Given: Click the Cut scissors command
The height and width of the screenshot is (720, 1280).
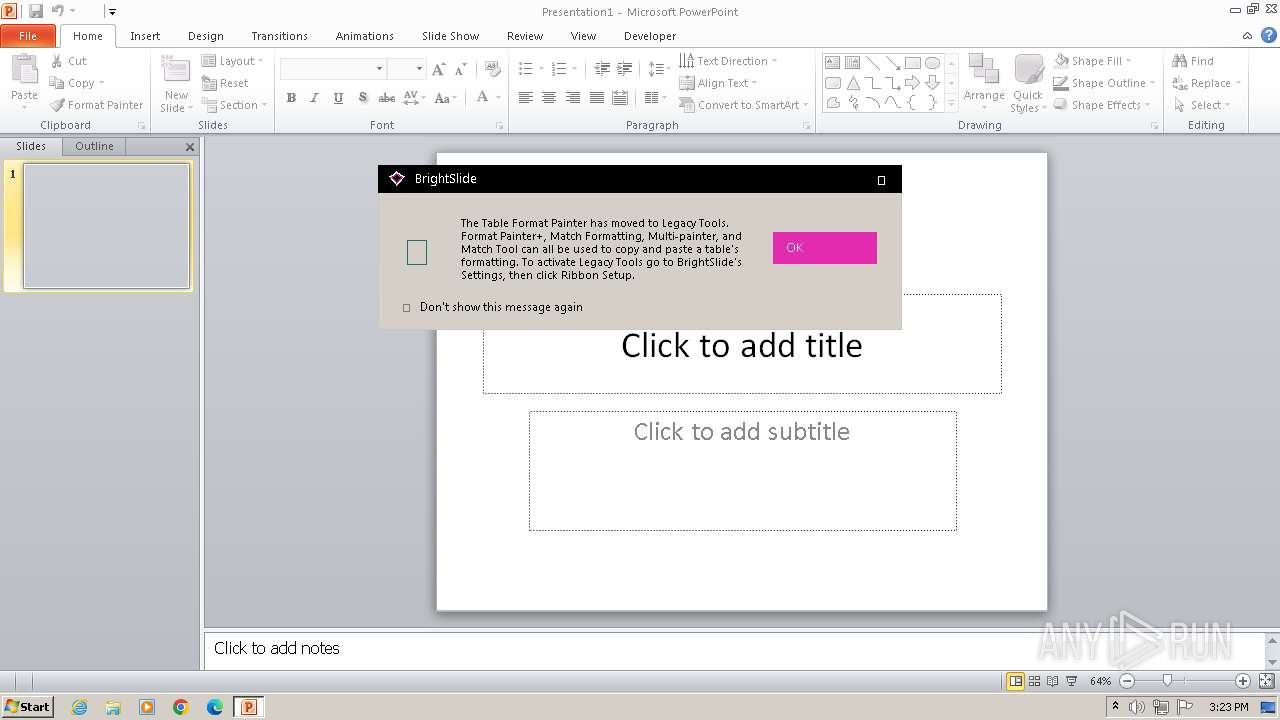Looking at the screenshot, I should coord(69,61).
